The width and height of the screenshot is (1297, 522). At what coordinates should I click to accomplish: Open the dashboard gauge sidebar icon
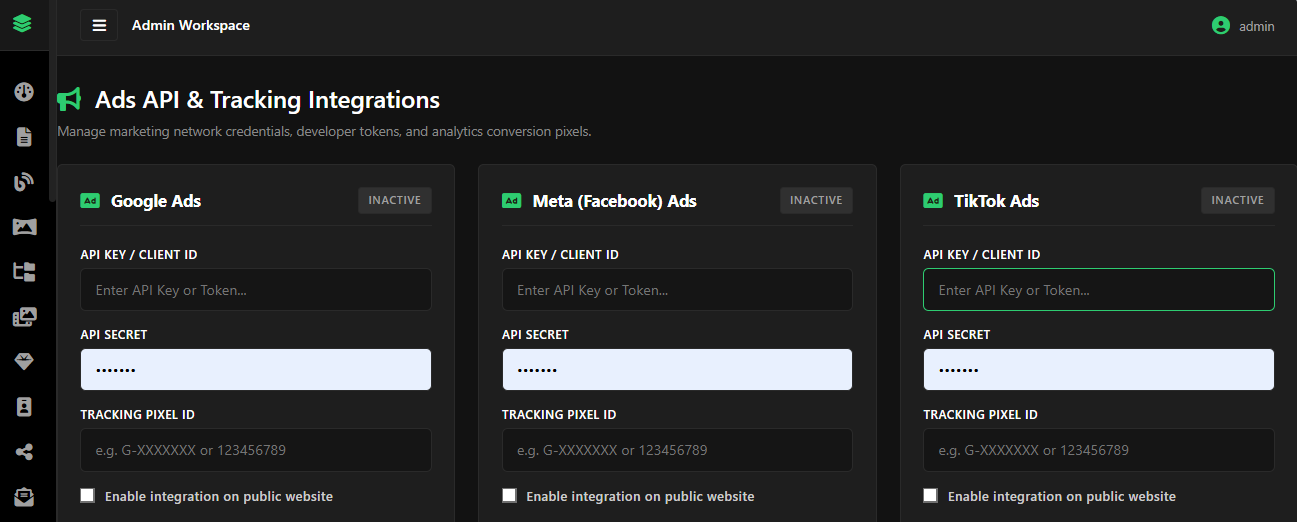(x=24, y=92)
